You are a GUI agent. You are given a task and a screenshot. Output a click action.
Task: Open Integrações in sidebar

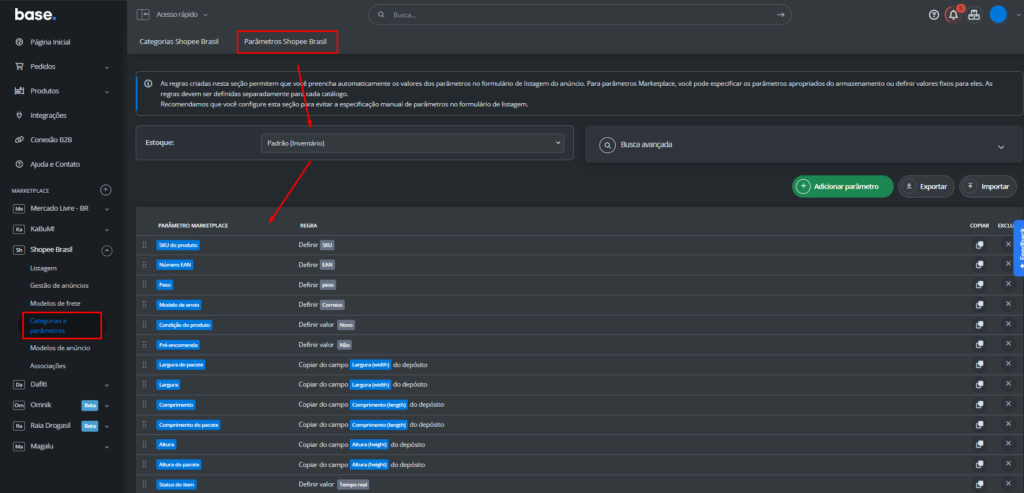pyautogui.click(x=48, y=116)
